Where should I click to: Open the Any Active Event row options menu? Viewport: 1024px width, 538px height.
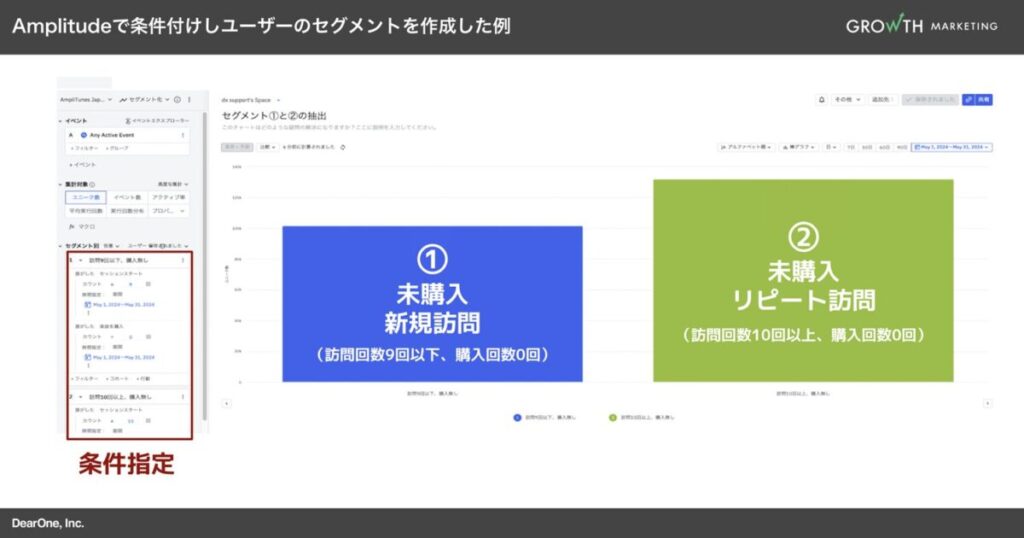click(x=183, y=134)
